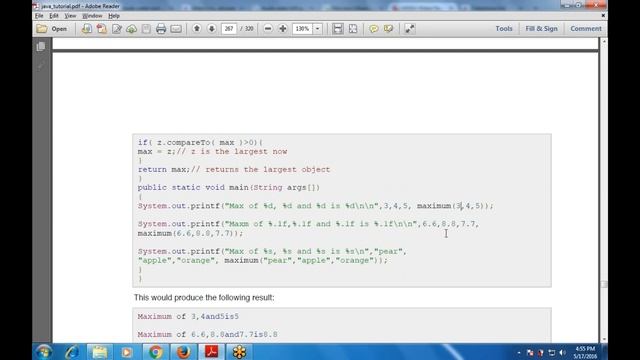Open the Comment pane

pos(586,29)
